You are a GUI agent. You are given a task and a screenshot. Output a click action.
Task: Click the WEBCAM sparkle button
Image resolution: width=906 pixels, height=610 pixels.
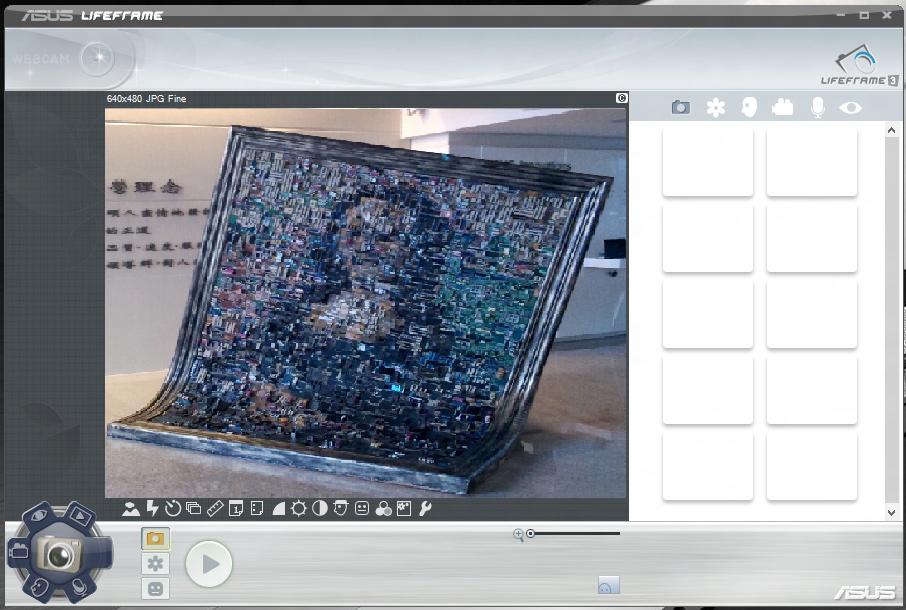(97, 58)
